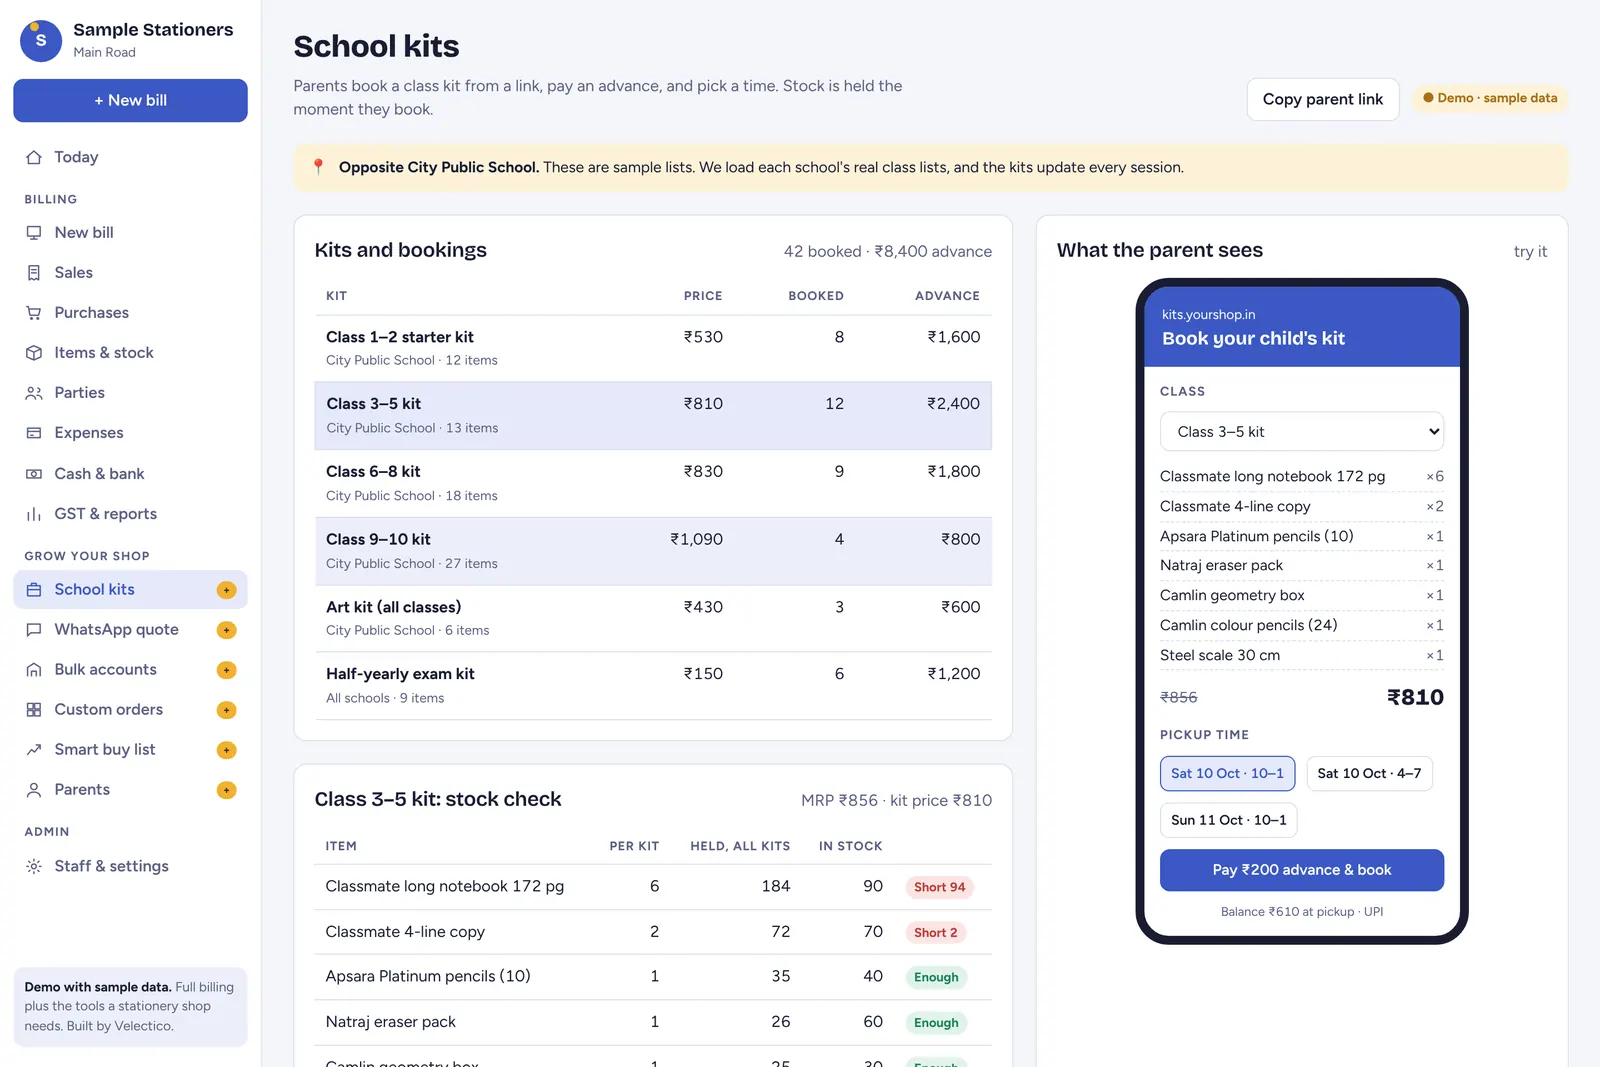
Task: Click the Today home icon
Action: (34, 157)
